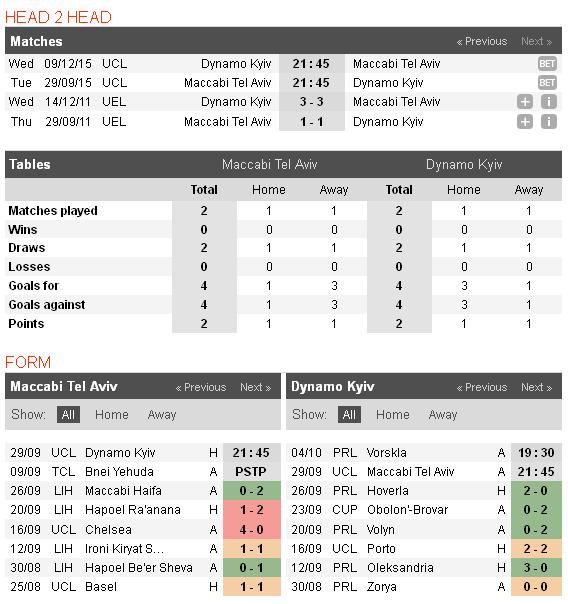The width and height of the screenshot is (568, 604).
Task: Open the Porto 2 - 2 match score
Action: [536, 549]
